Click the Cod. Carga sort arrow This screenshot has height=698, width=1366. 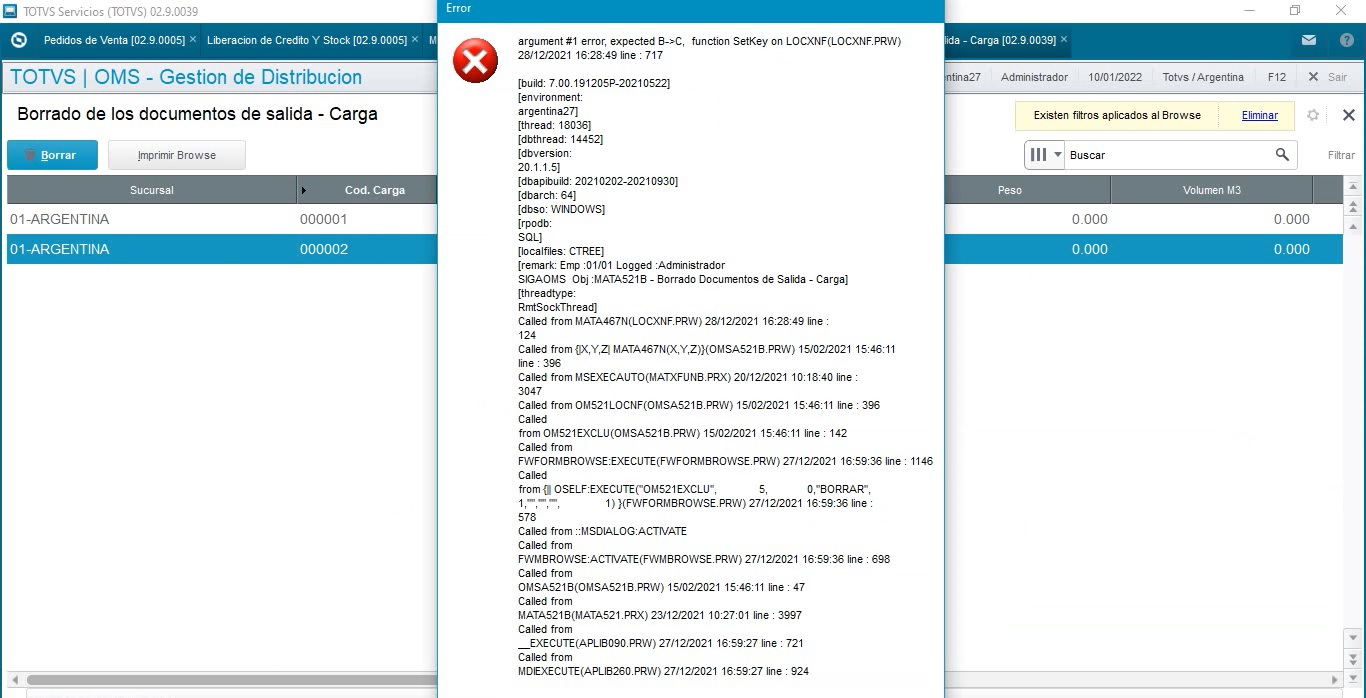(x=304, y=190)
